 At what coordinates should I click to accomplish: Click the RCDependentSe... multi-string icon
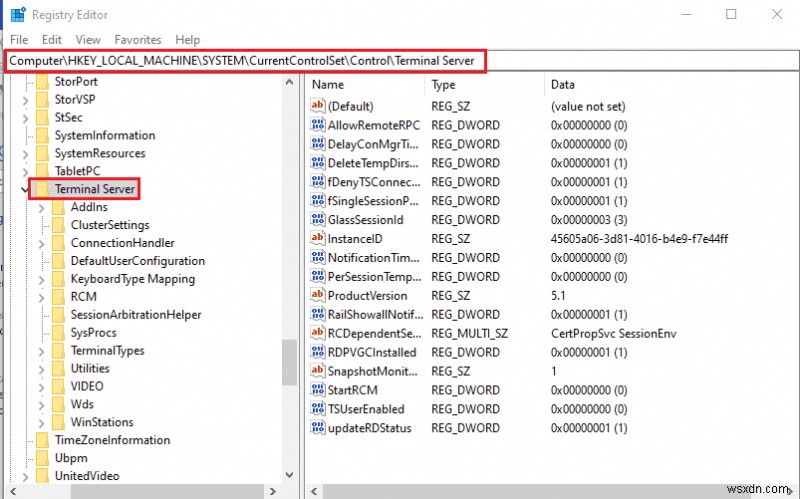317,333
